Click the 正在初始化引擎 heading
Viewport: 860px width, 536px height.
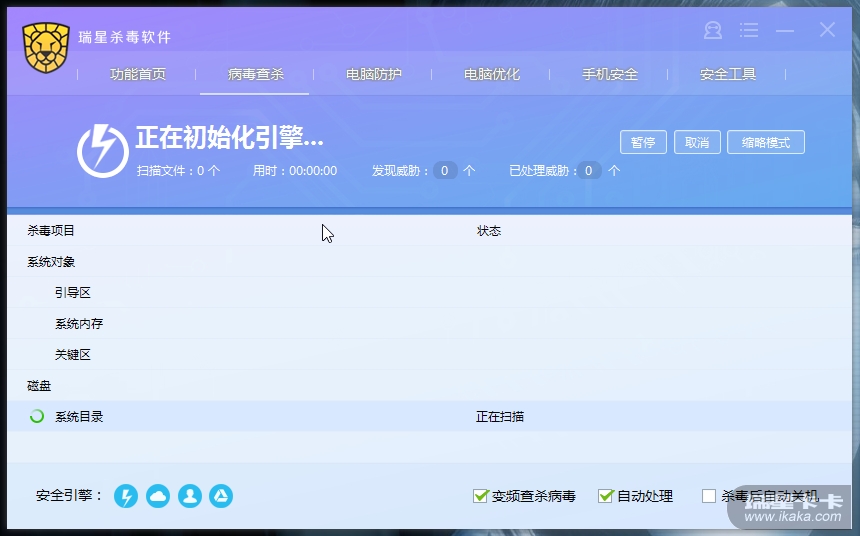[x=229, y=137]
